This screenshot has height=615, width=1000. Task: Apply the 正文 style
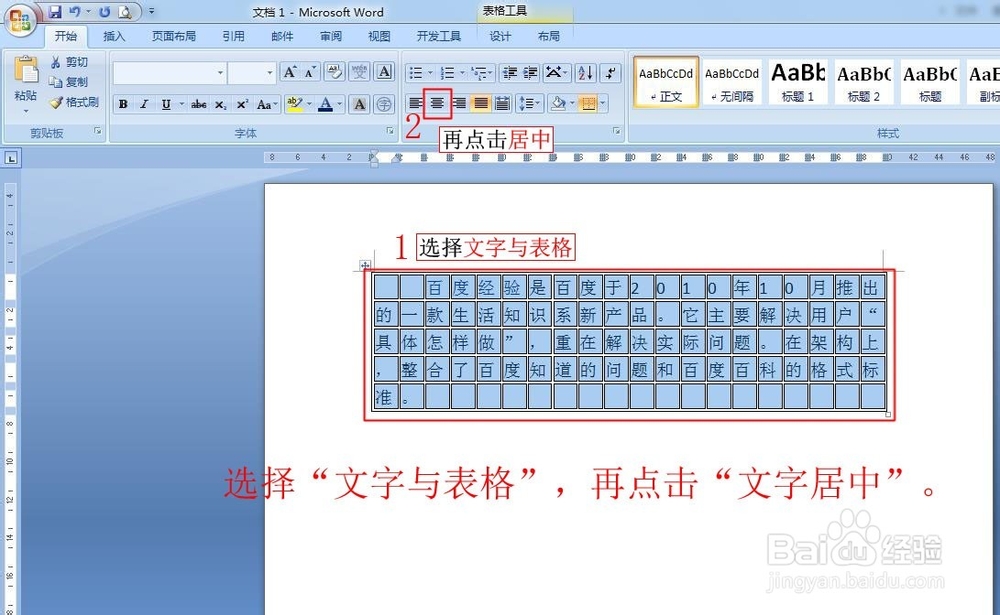[666, 82]
